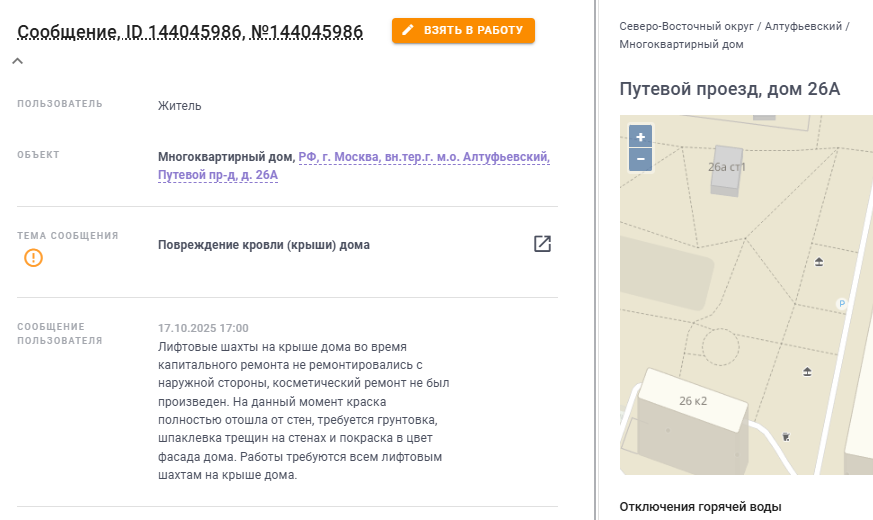The image size is (873, 520).
Task: Click building '26а ст1' on the map
Action: tap(727, 167)
